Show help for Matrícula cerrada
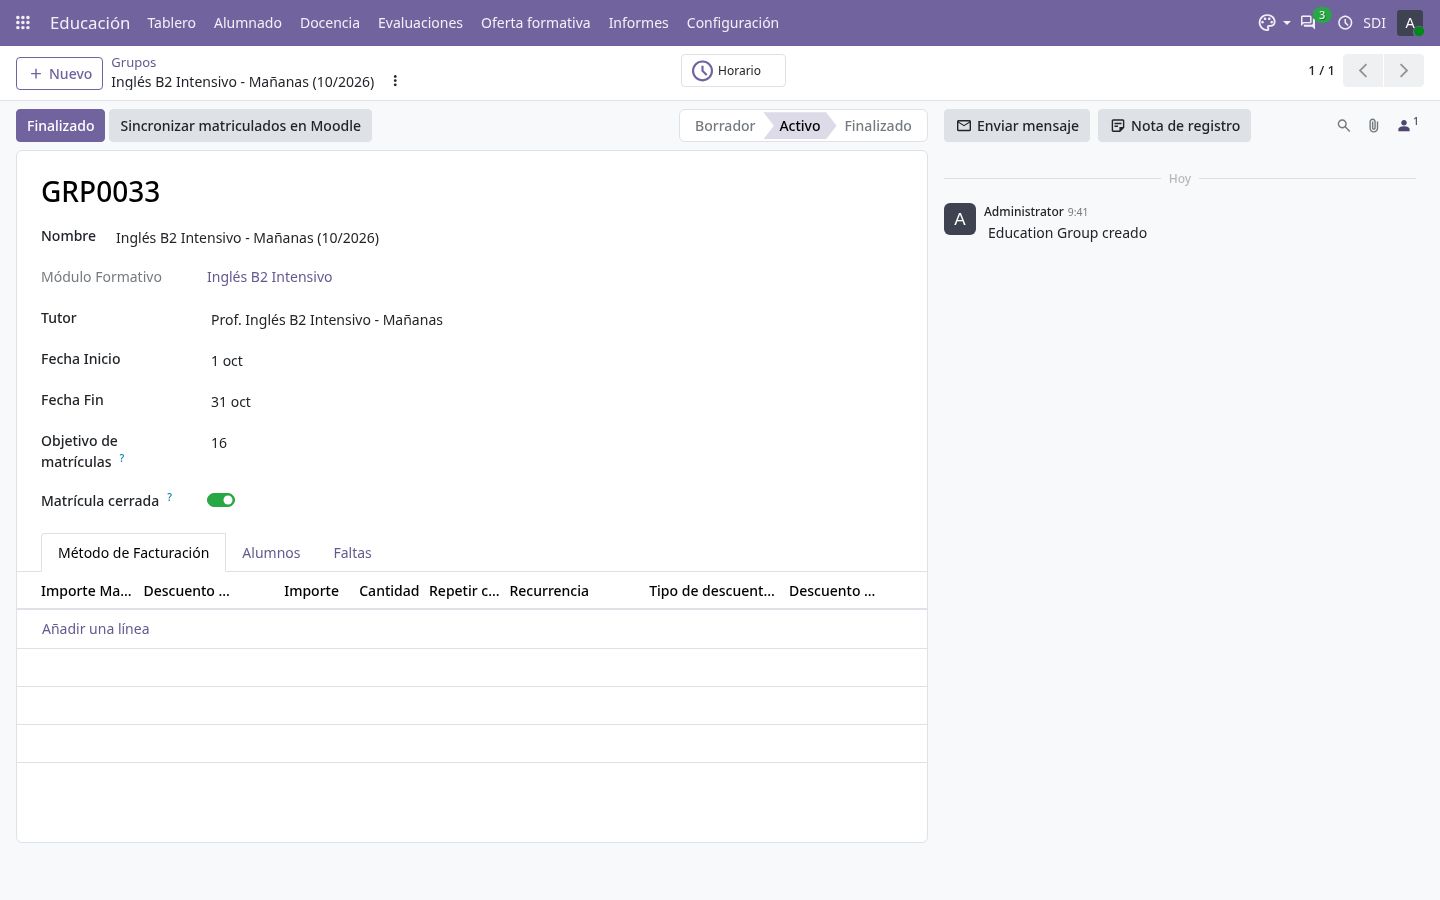This screenshot has height=900, width=1440. (x=169, y=496)
